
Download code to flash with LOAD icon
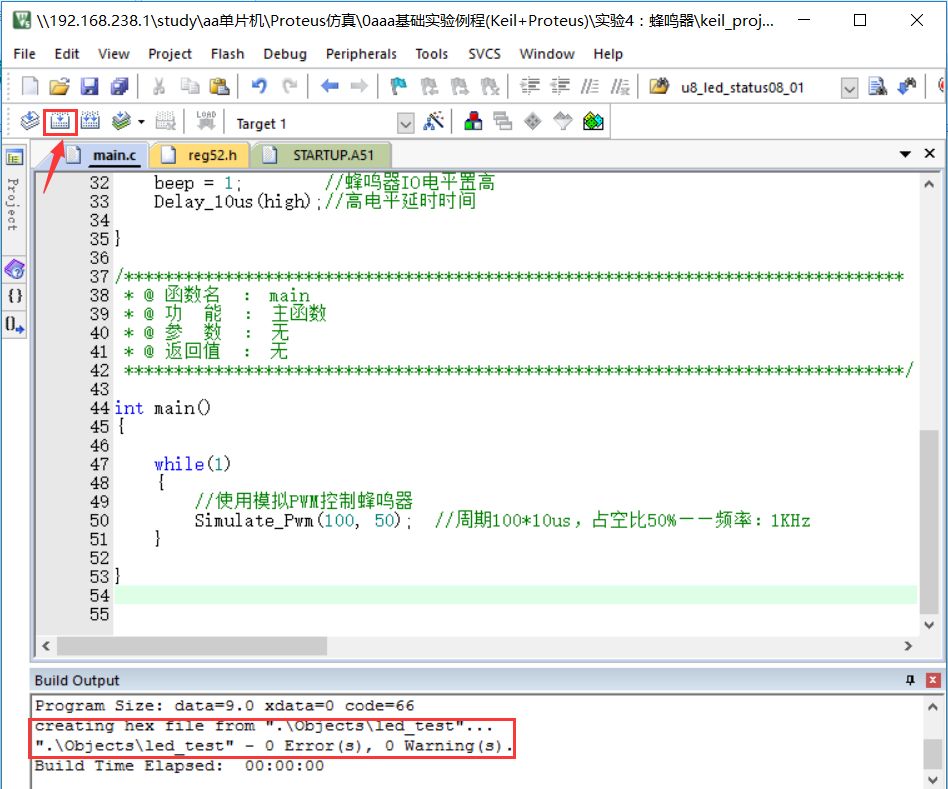pos(206,120)
